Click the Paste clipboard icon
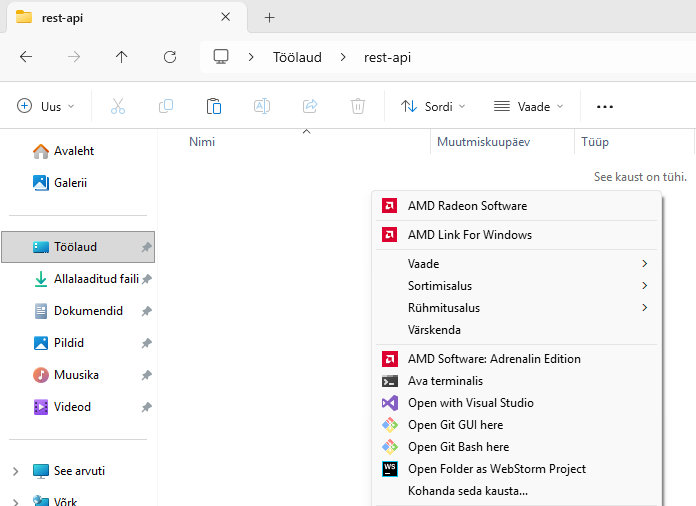This screenshot has width=696, height=506. click(214, 106)
